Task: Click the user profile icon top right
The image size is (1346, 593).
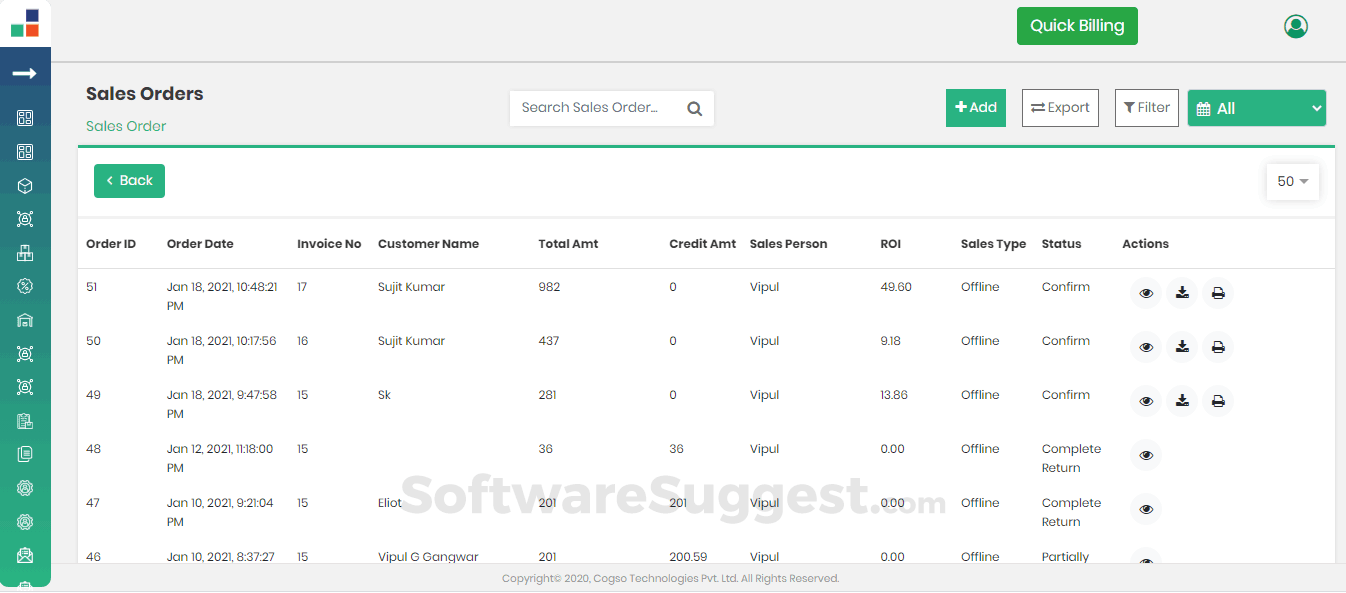Action: pyautogui.click(x=1295, y=26)
